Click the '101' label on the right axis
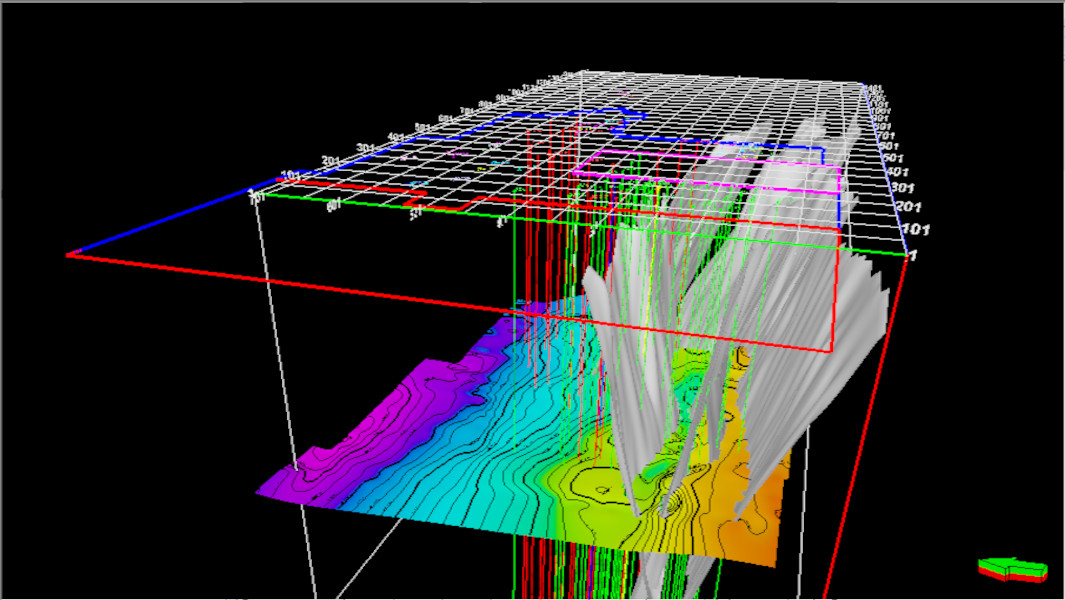1065x600 pixels. click(x=915, y=230)
